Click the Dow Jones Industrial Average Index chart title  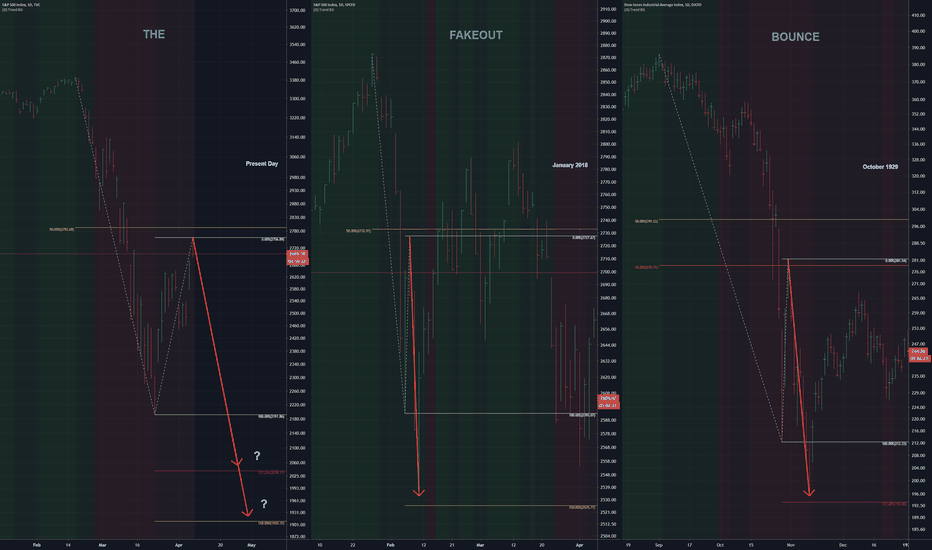[663, 5]
